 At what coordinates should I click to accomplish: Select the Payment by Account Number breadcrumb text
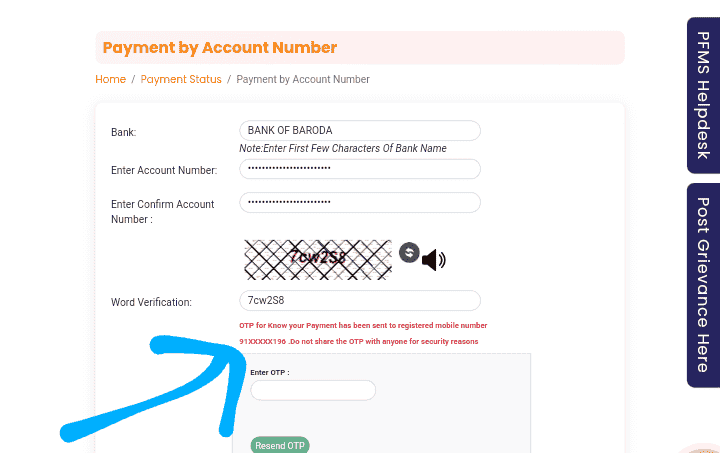[303, 79]
